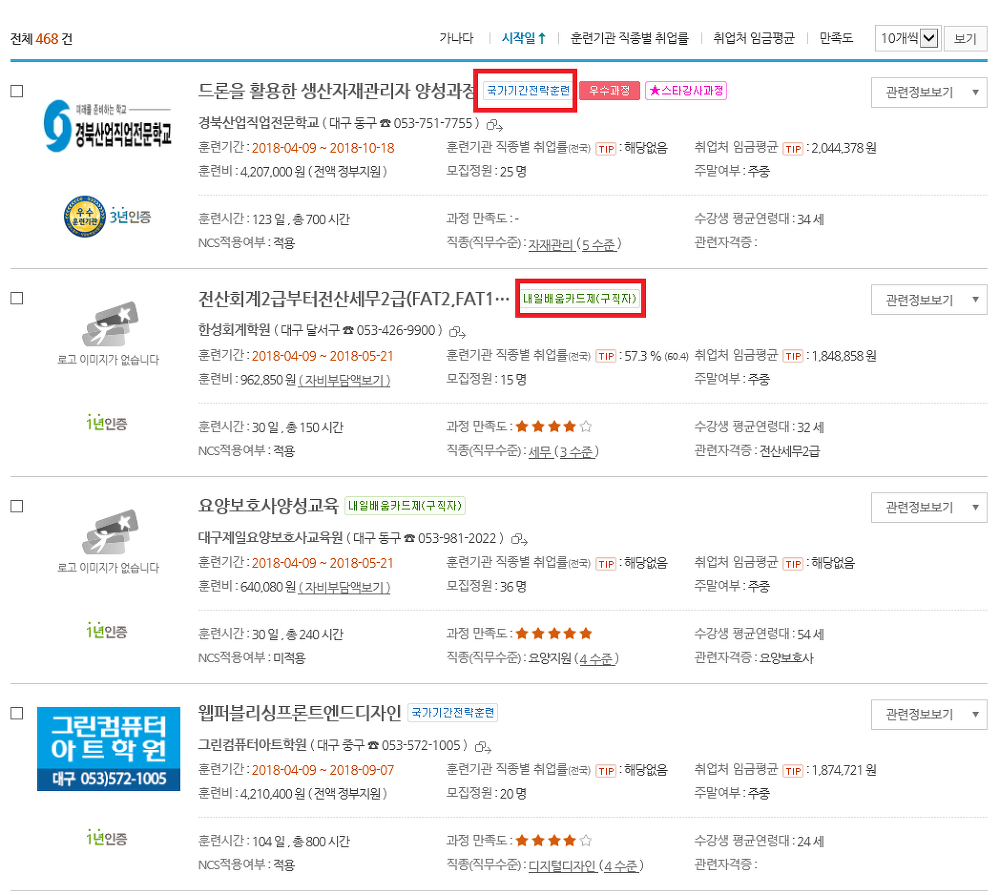1000x895 pixels.
Task: Sort by 훈련기관 직종별 취업률
Action: pyautogui.click(x=629, y=38)
